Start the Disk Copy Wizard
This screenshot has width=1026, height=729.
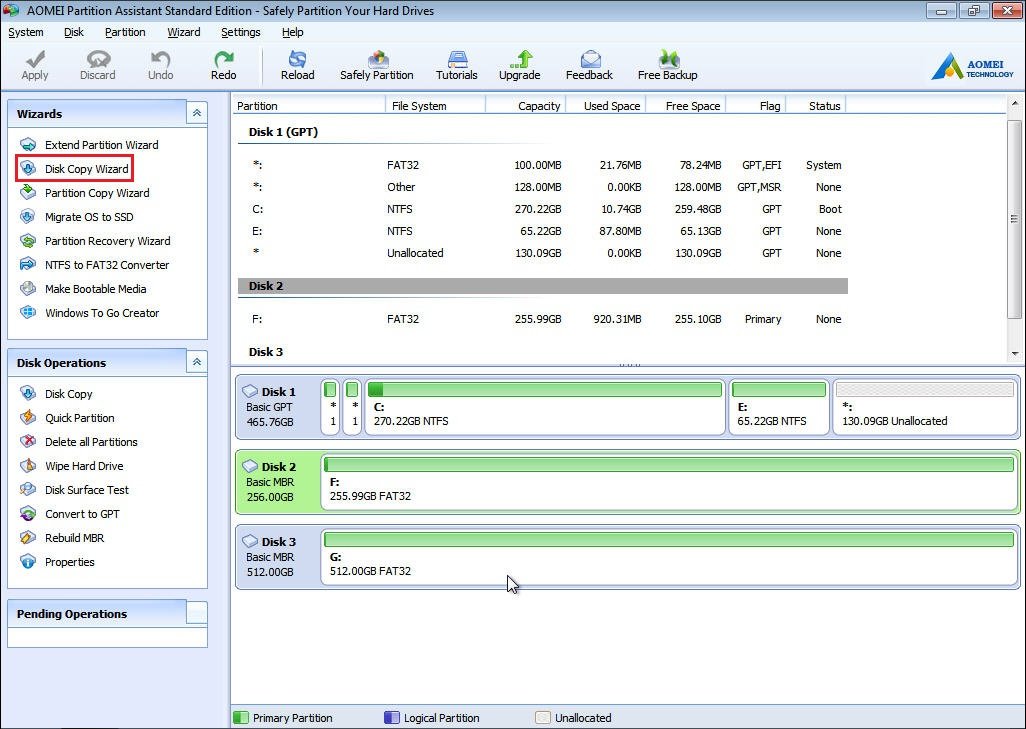pos(86,169)
